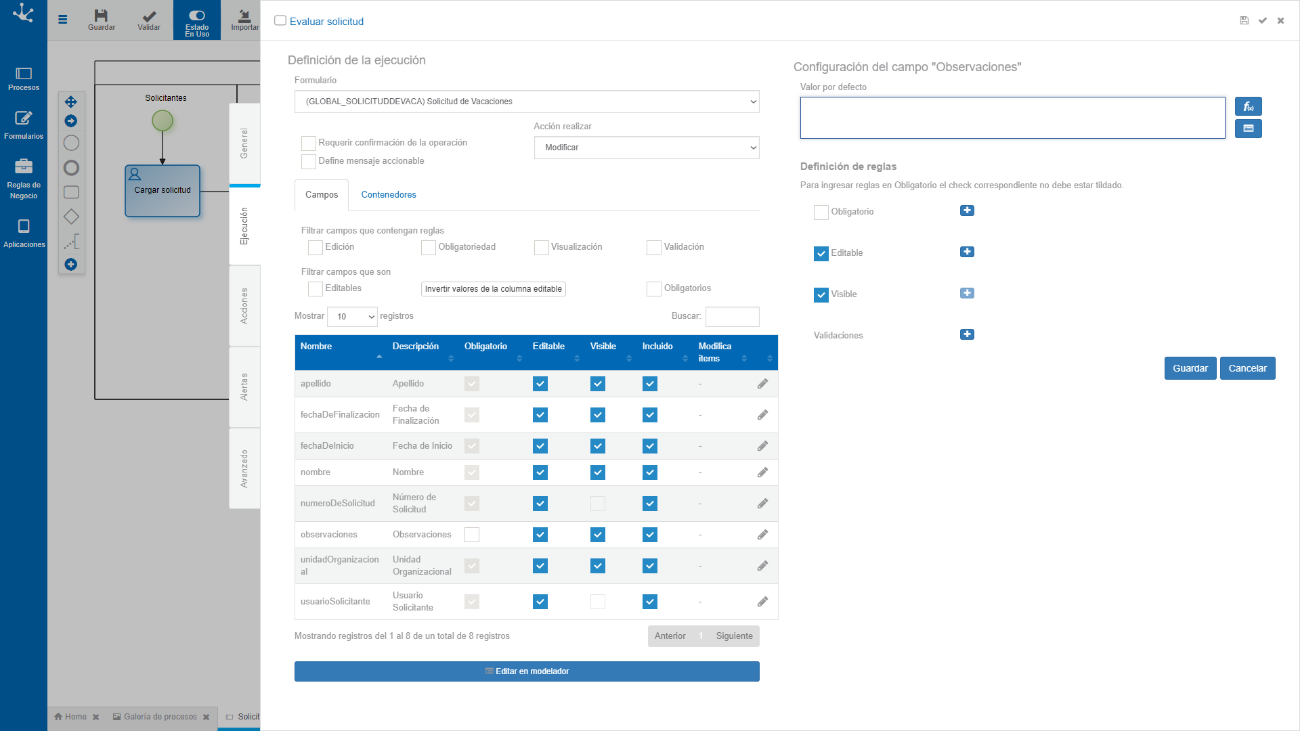Switch to the General vertical tab
The width and height of the screenshot is (1300, 731).
[245, 143]
